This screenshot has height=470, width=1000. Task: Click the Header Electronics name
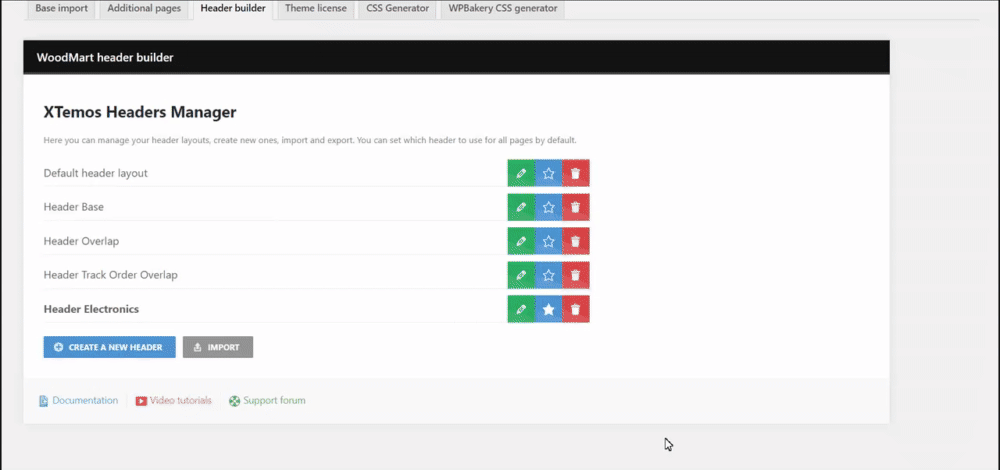click(91, 309)
